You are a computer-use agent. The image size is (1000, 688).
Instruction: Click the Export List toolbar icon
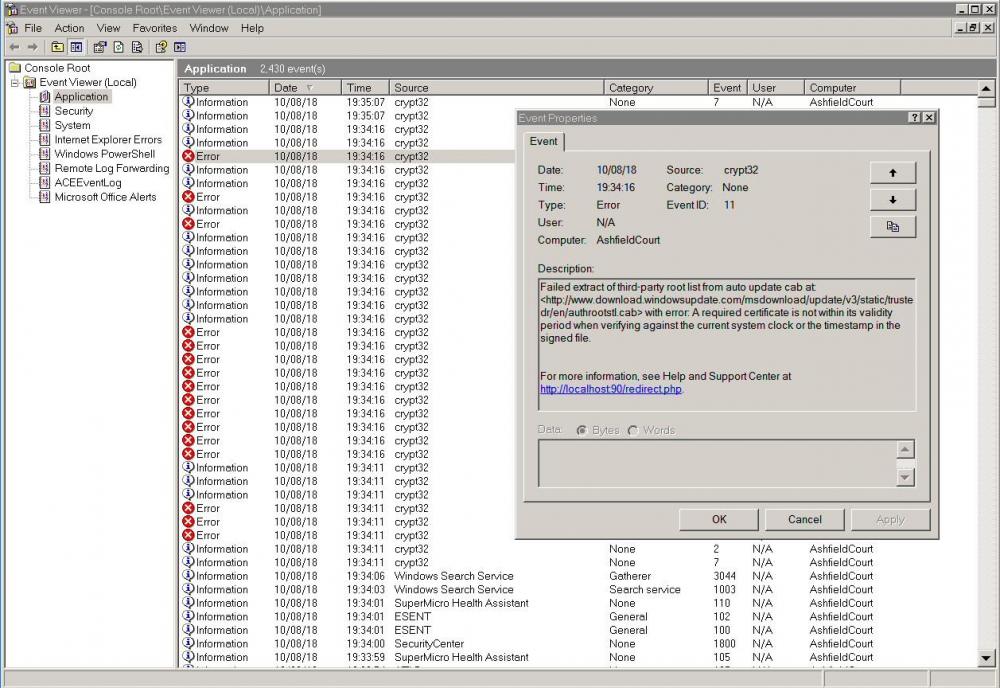pos(136,47)
